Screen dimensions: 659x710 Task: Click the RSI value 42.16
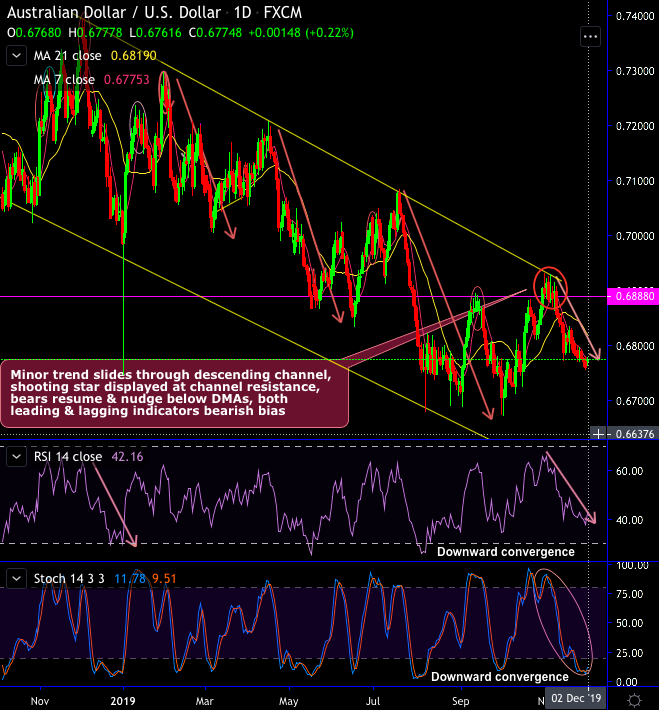127,456
